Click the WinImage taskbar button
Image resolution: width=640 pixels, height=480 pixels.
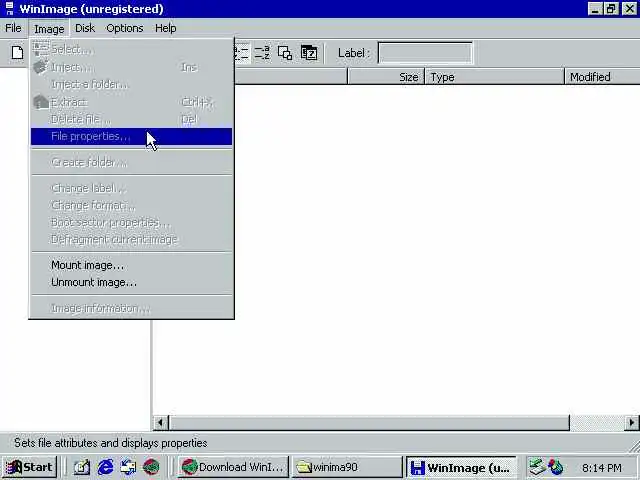pyautogui.click(x=461, y=467)
